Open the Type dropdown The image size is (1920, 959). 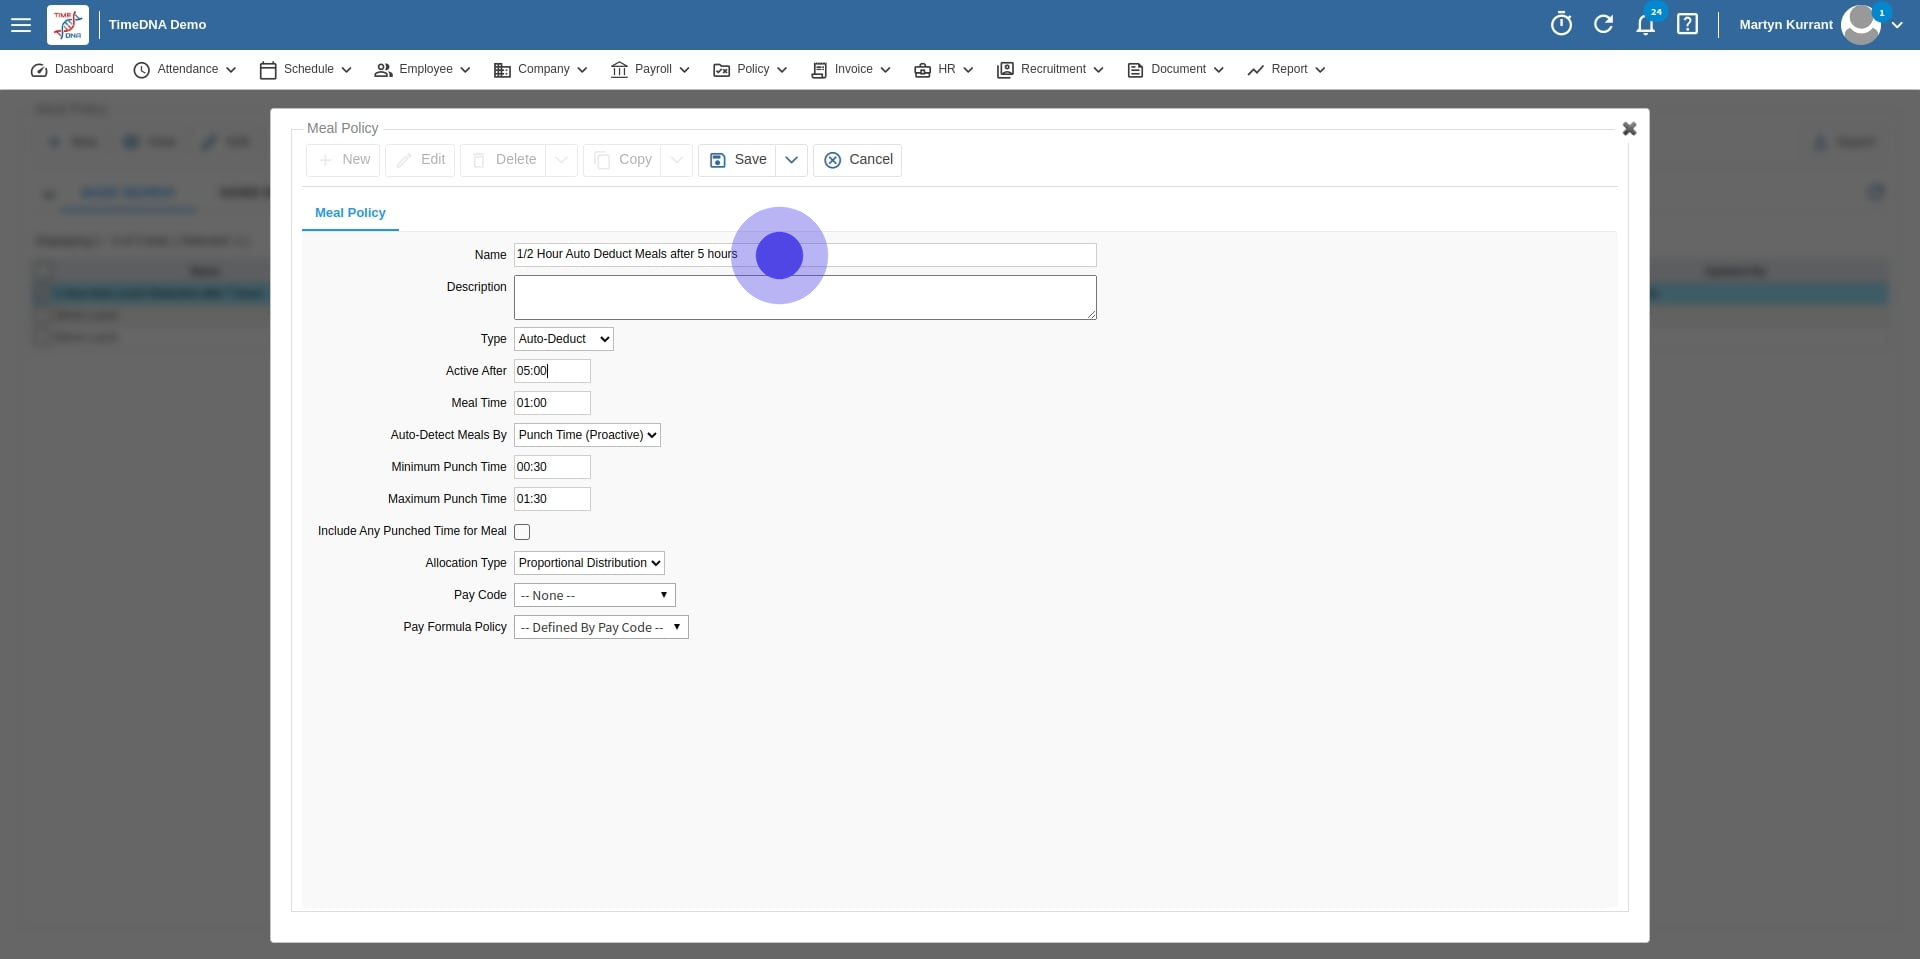pyautogui.click(x=563, y=339)
